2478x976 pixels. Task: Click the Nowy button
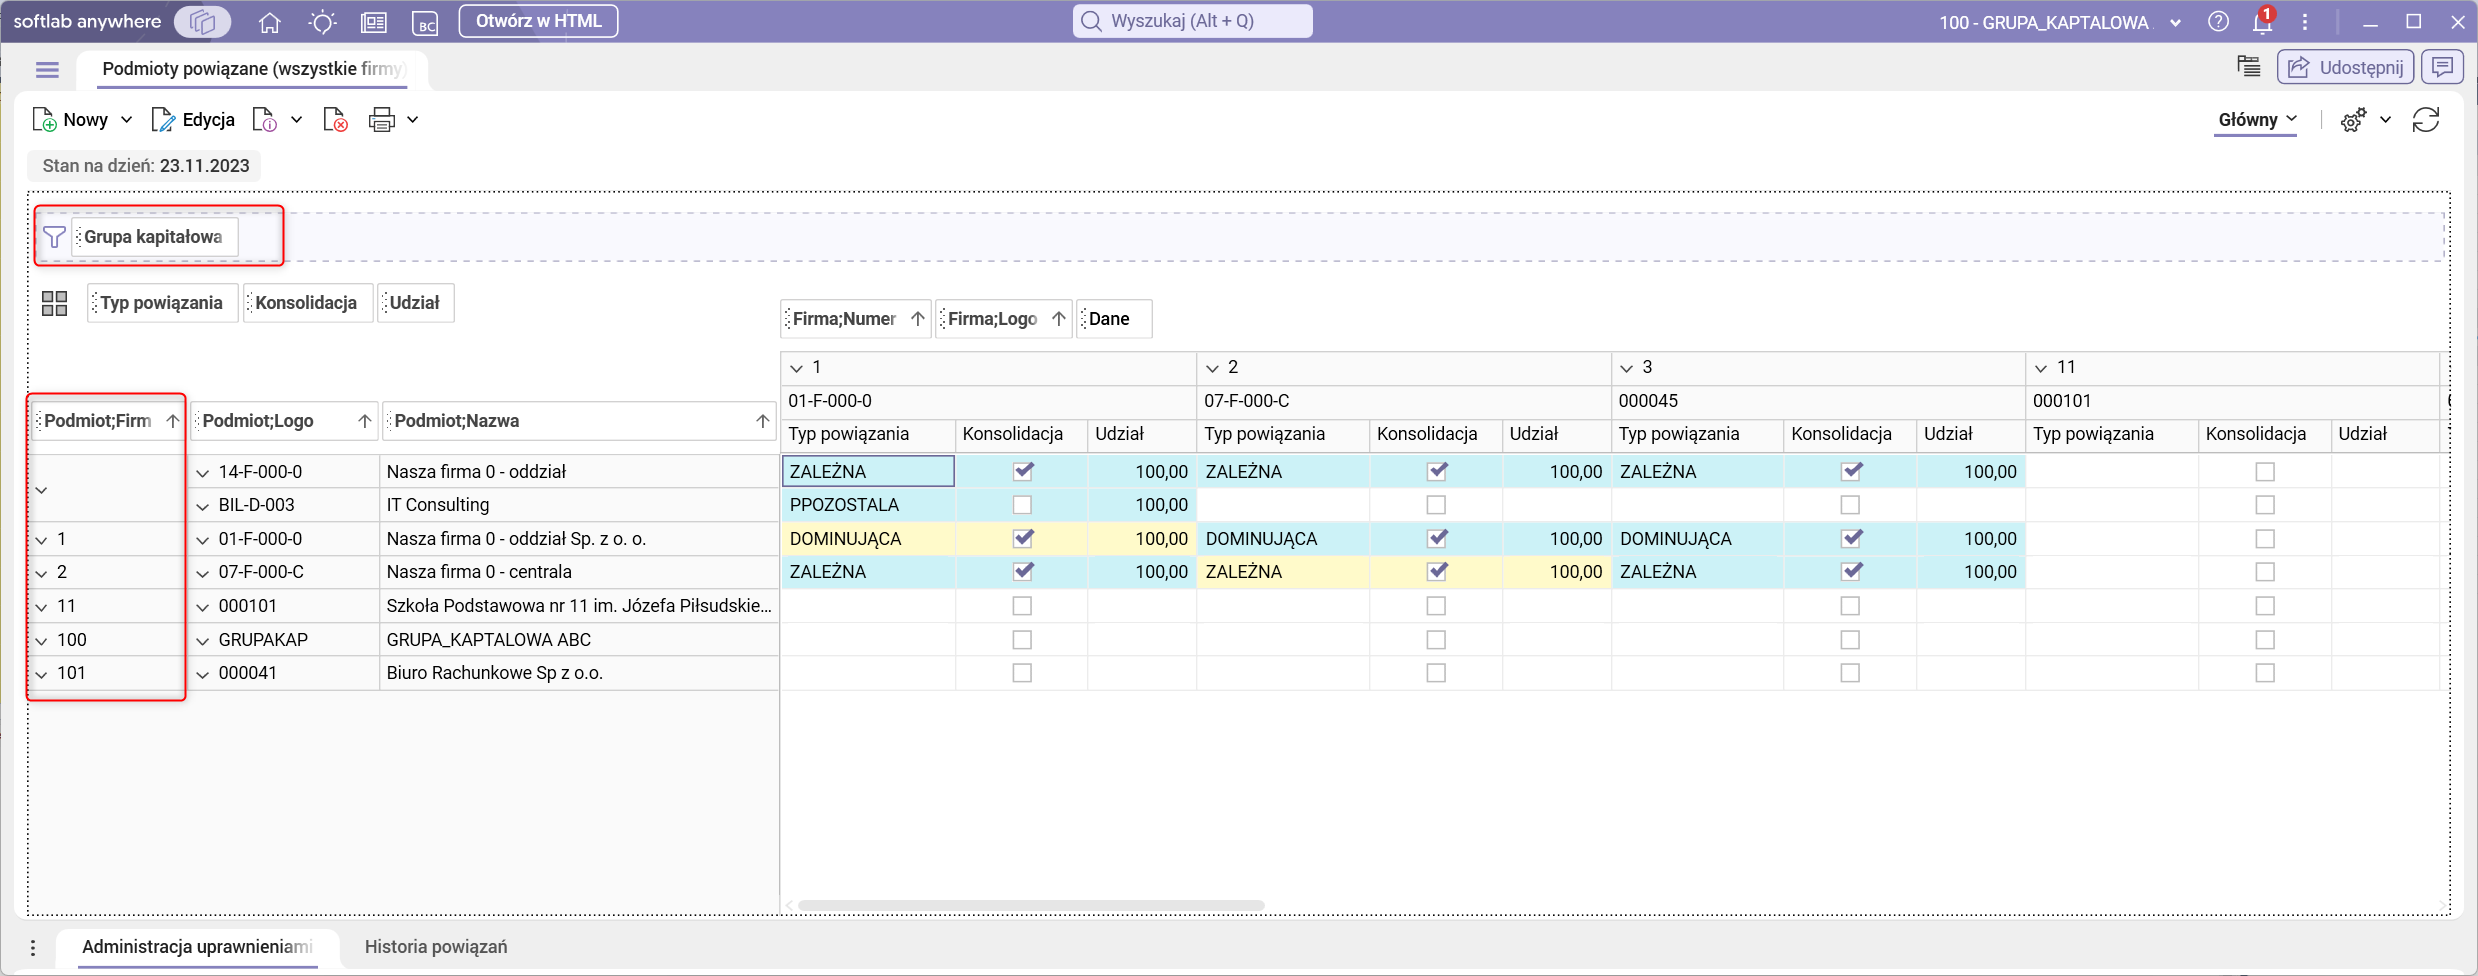pos(70,120)
